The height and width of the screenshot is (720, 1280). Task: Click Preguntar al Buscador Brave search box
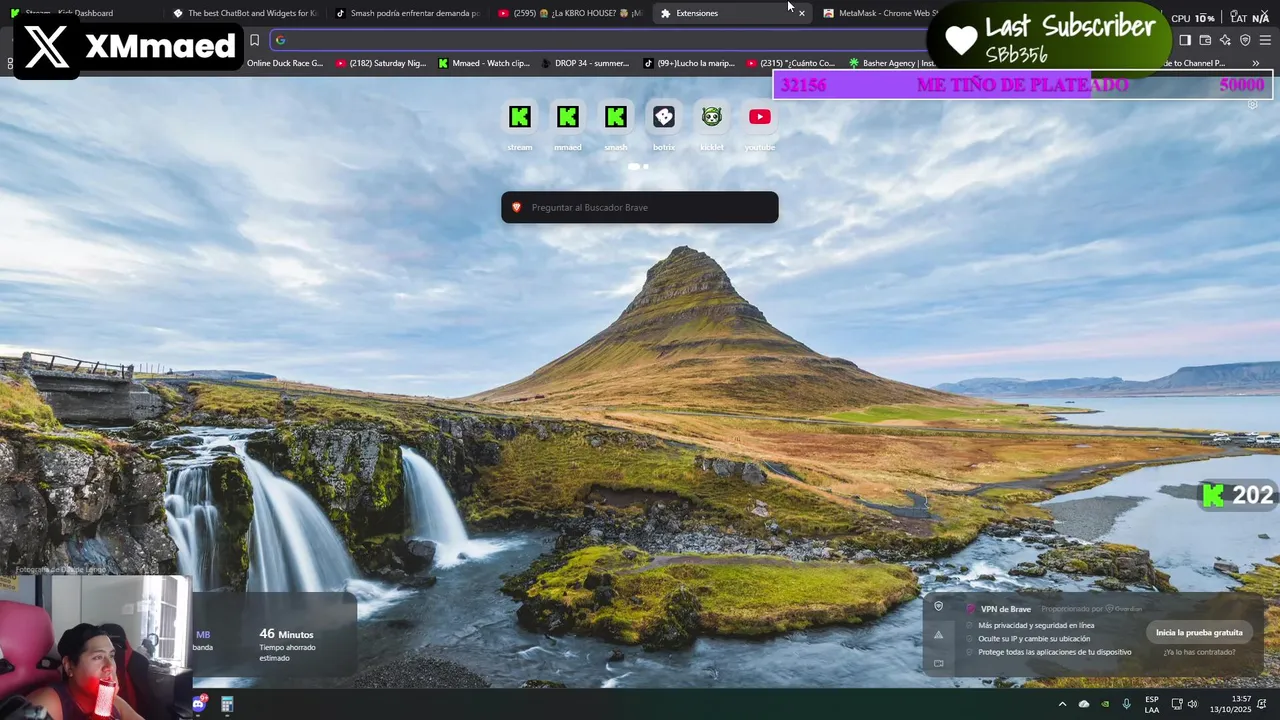640,207
